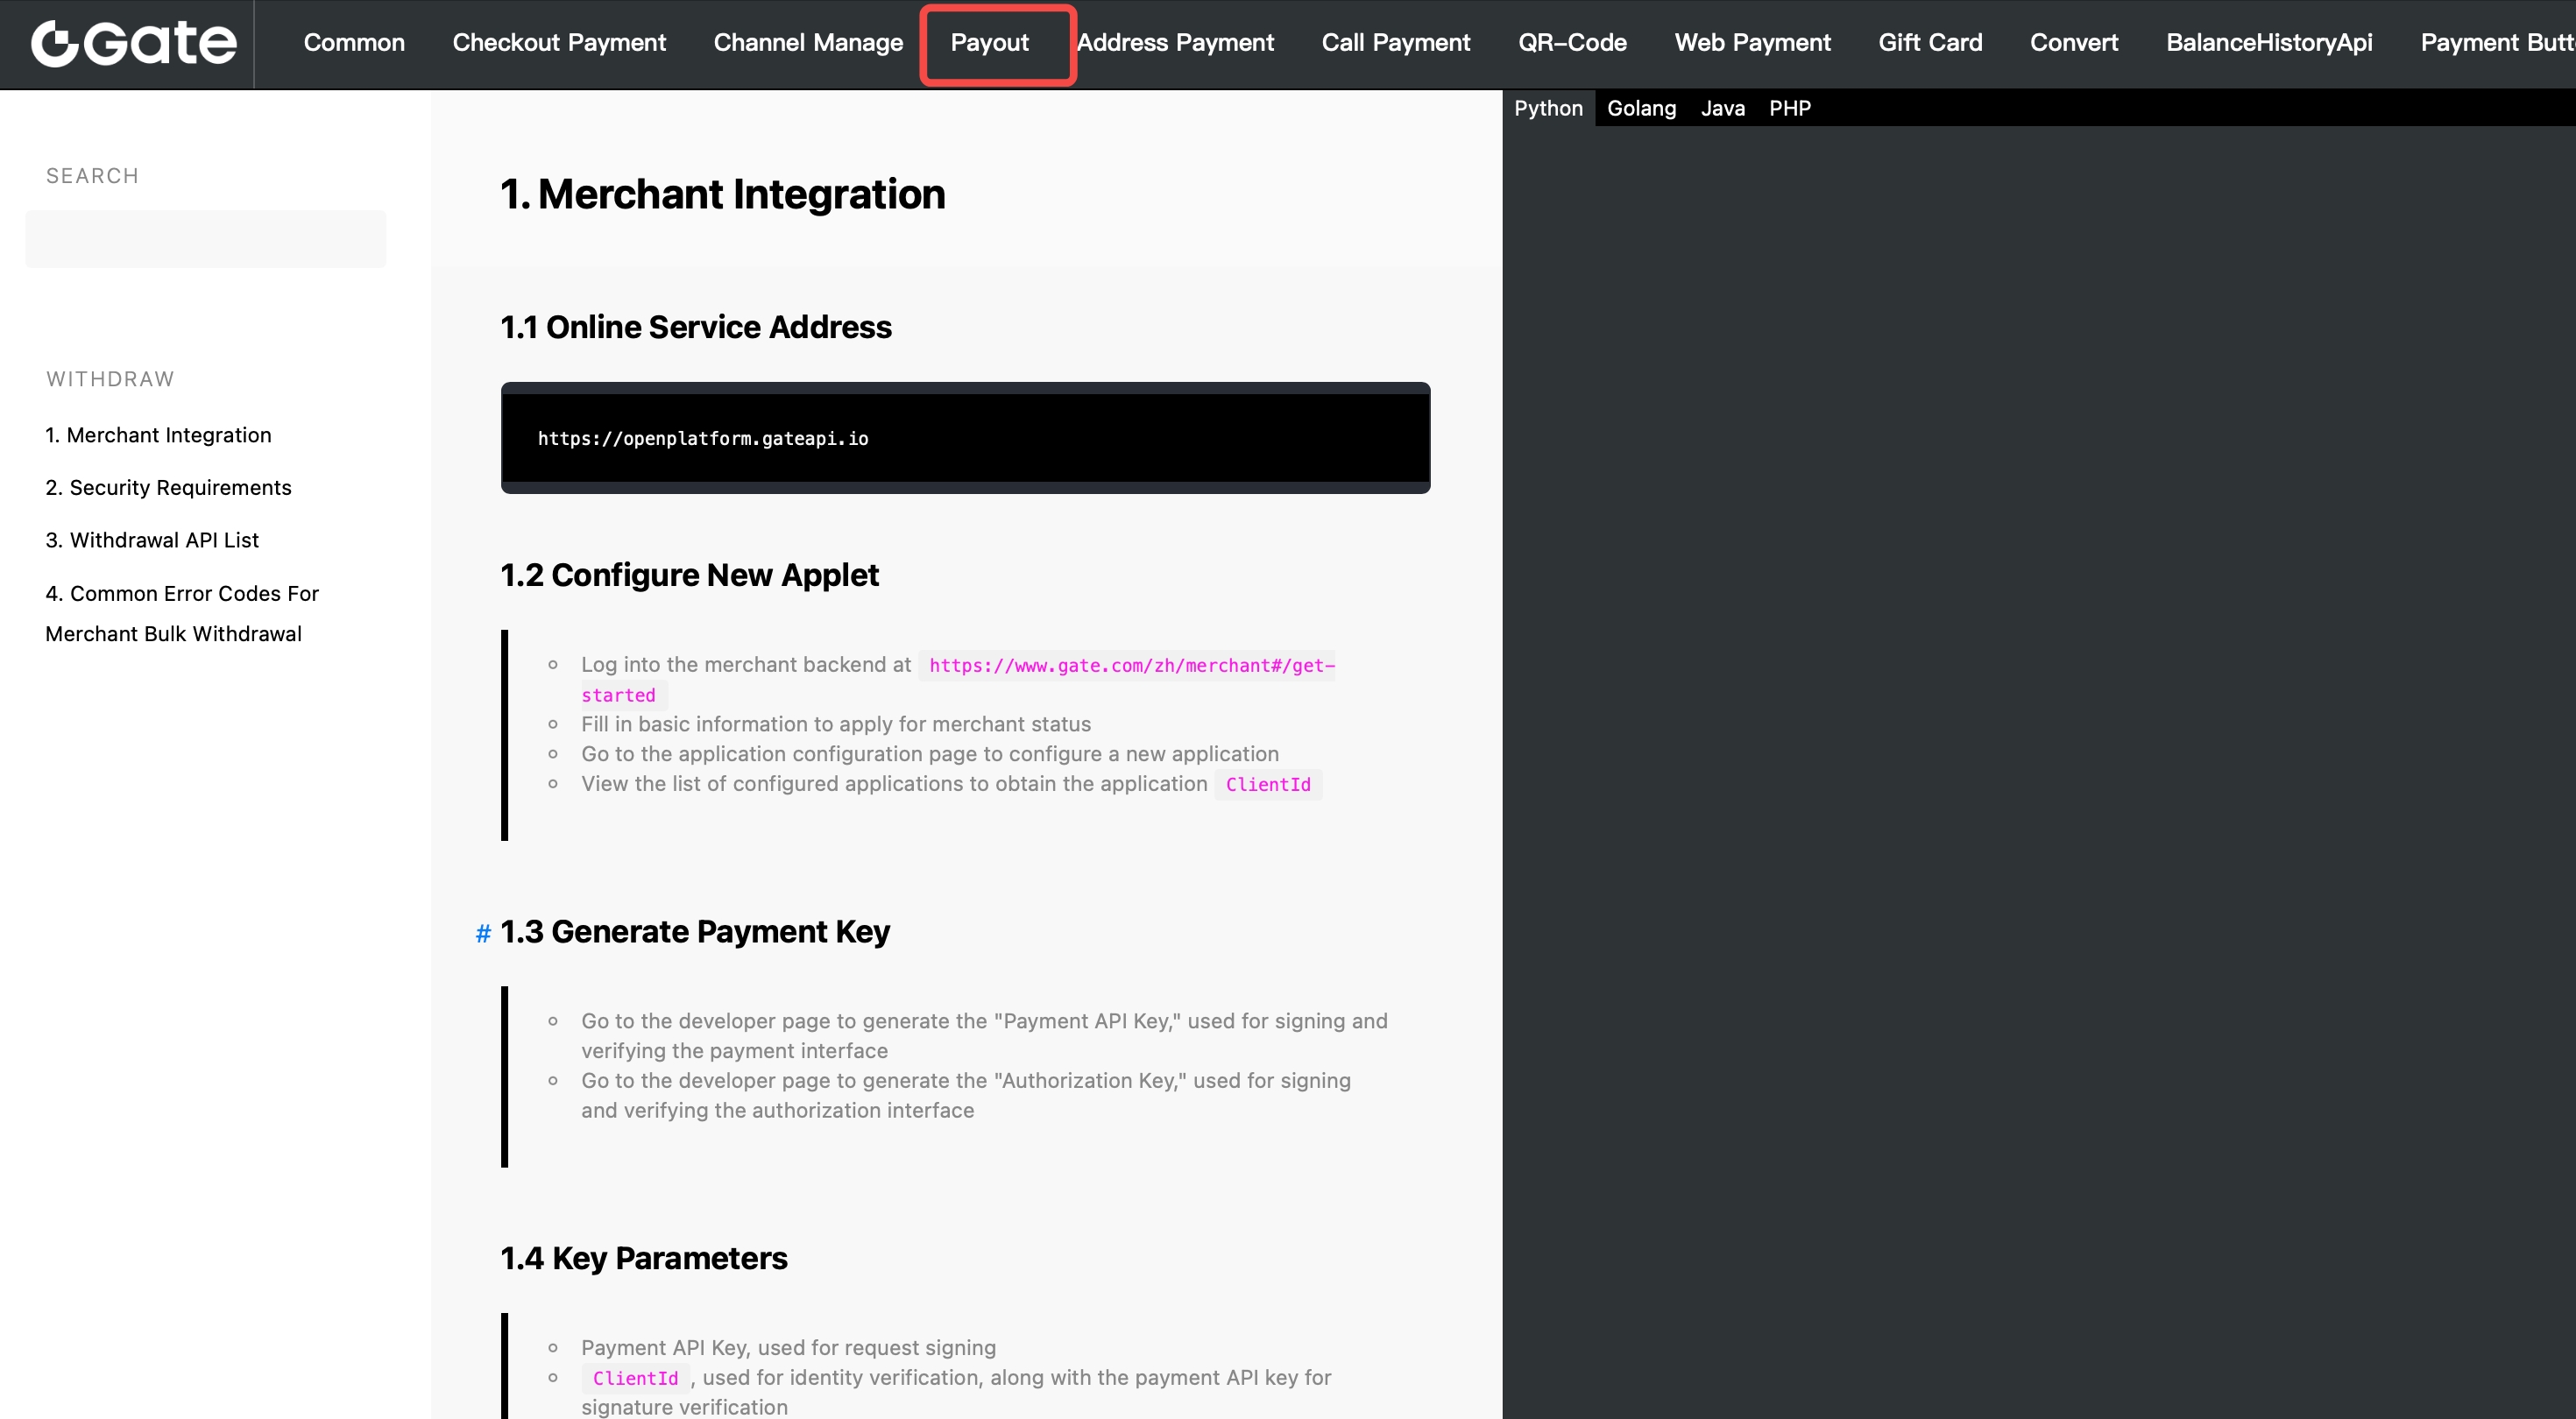Open the Payout section in the top navigation
The width and height of the screenshot is (2576, 1419).
[x=989, y=43]
